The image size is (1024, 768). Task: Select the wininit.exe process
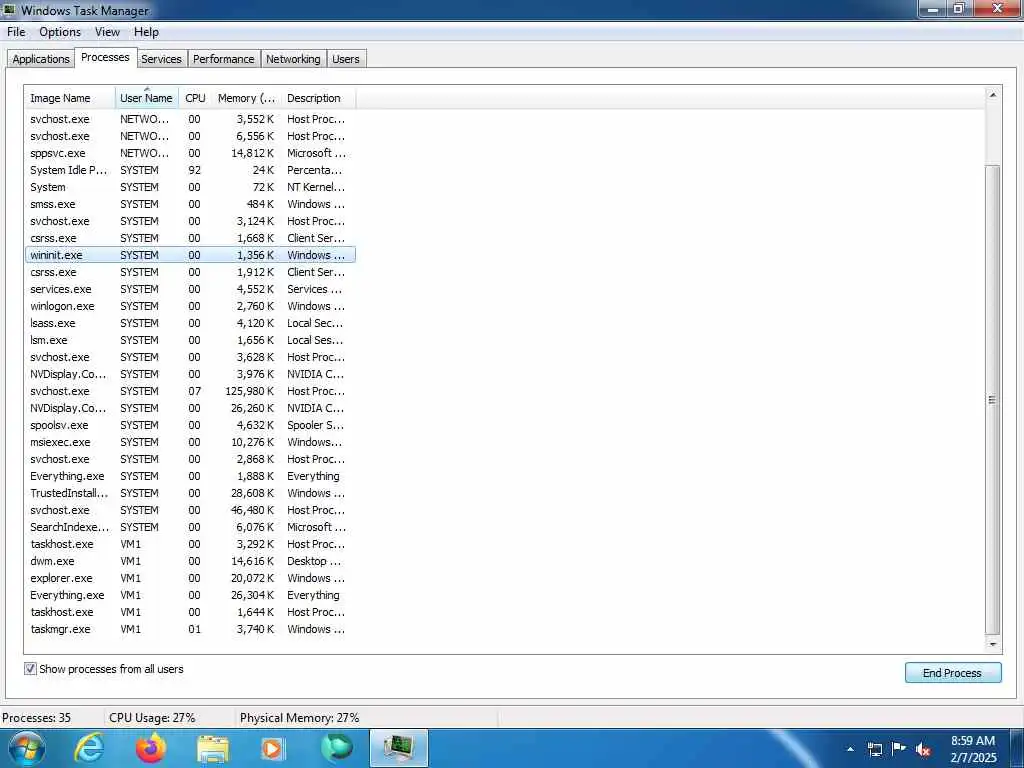click(x=190, y=255)
